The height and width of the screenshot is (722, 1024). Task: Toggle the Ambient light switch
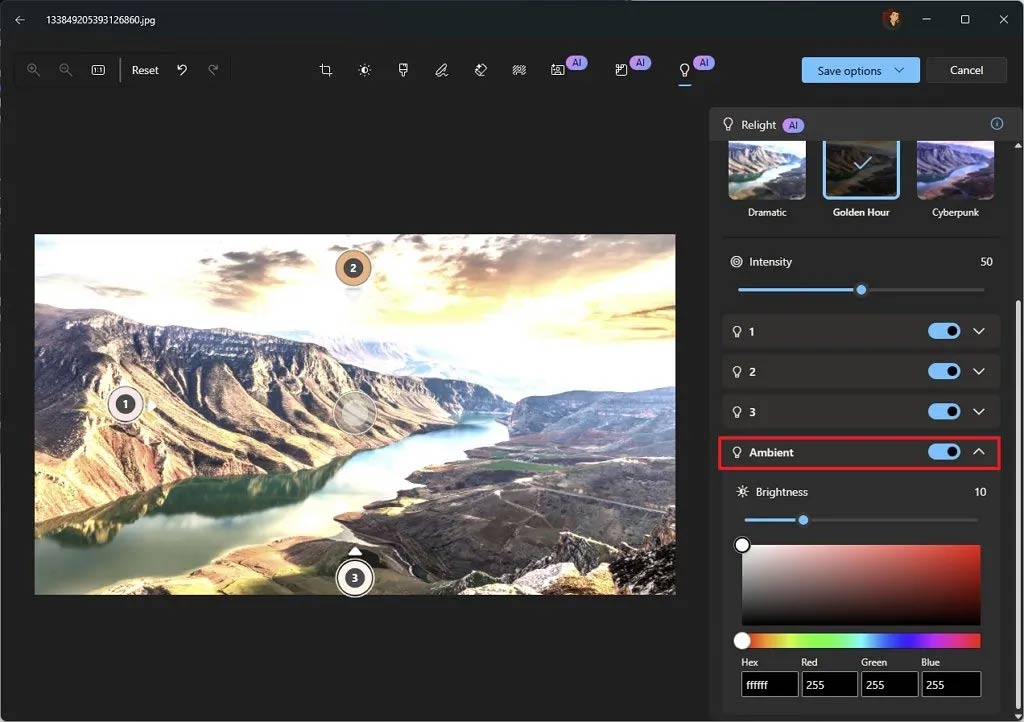943,452
